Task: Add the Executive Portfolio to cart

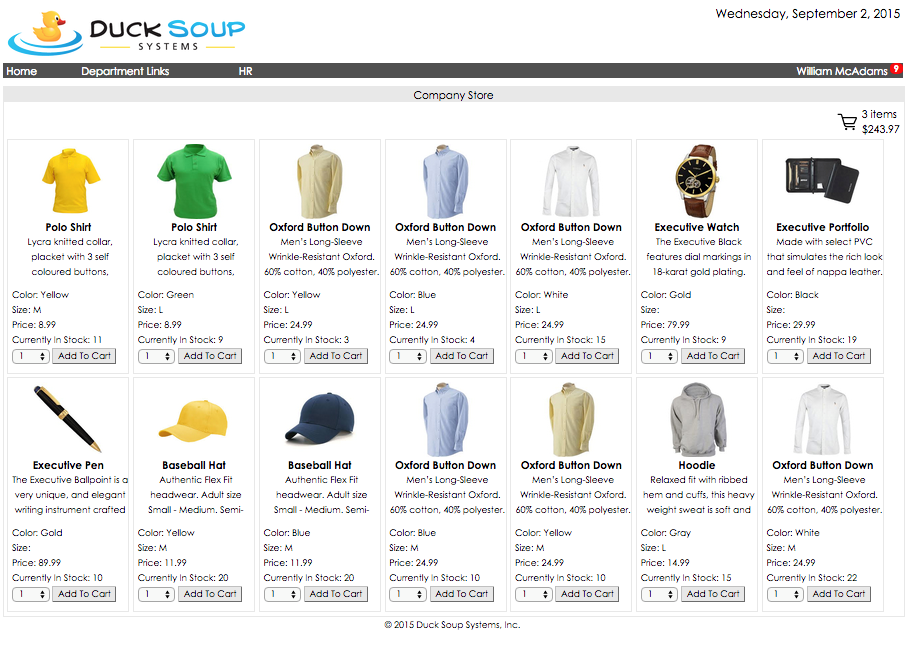Action: click(839, 356)
